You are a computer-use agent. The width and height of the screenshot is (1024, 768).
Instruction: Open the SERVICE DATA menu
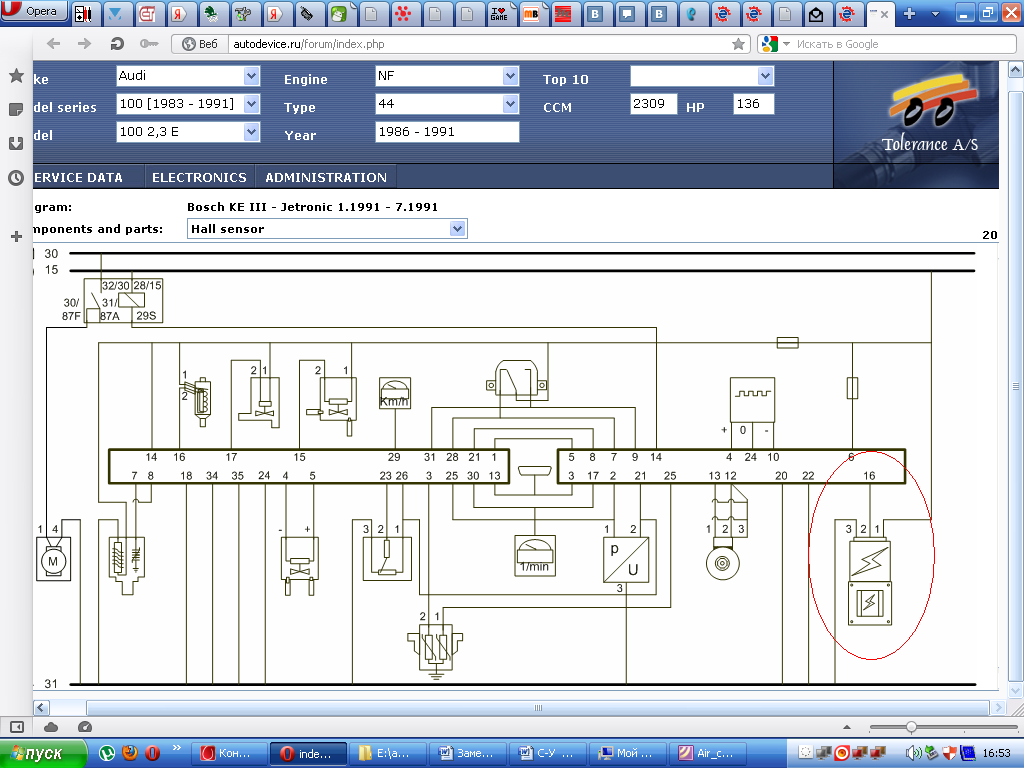click(78, 178)
